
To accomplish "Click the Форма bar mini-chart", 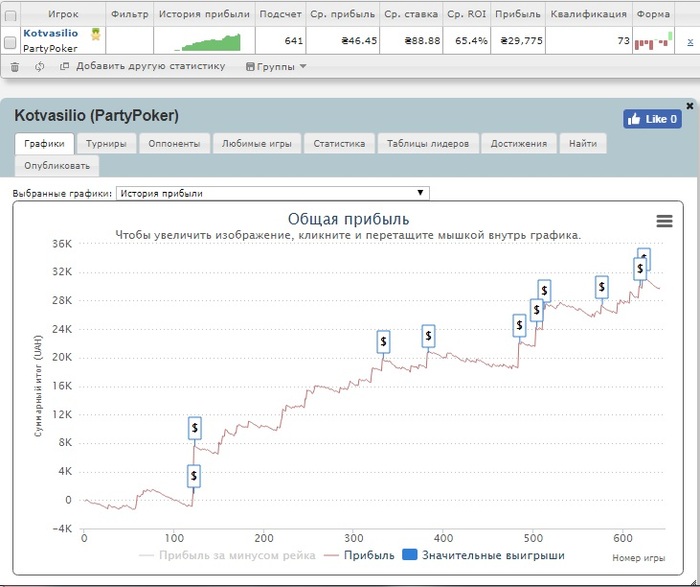I will coord(653,41).
